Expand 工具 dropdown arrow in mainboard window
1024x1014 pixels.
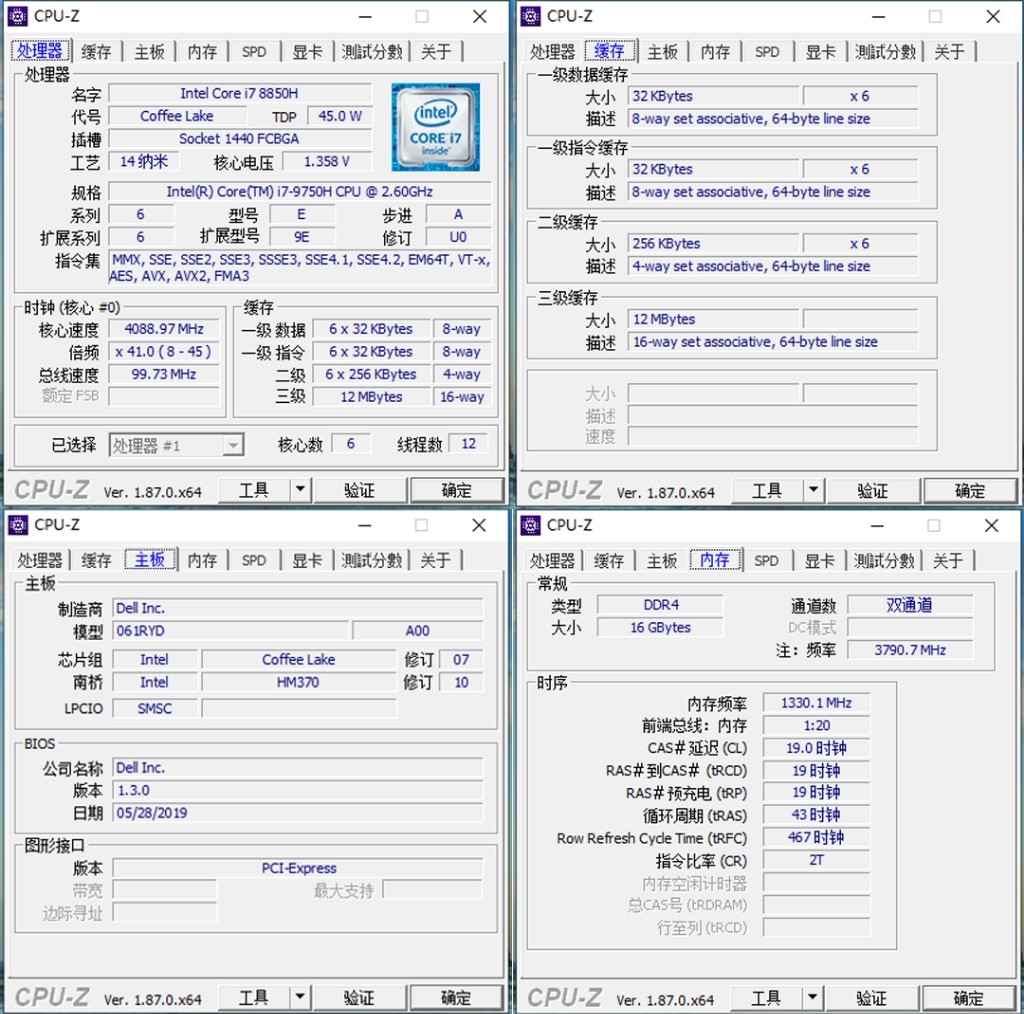coord(300,997)
